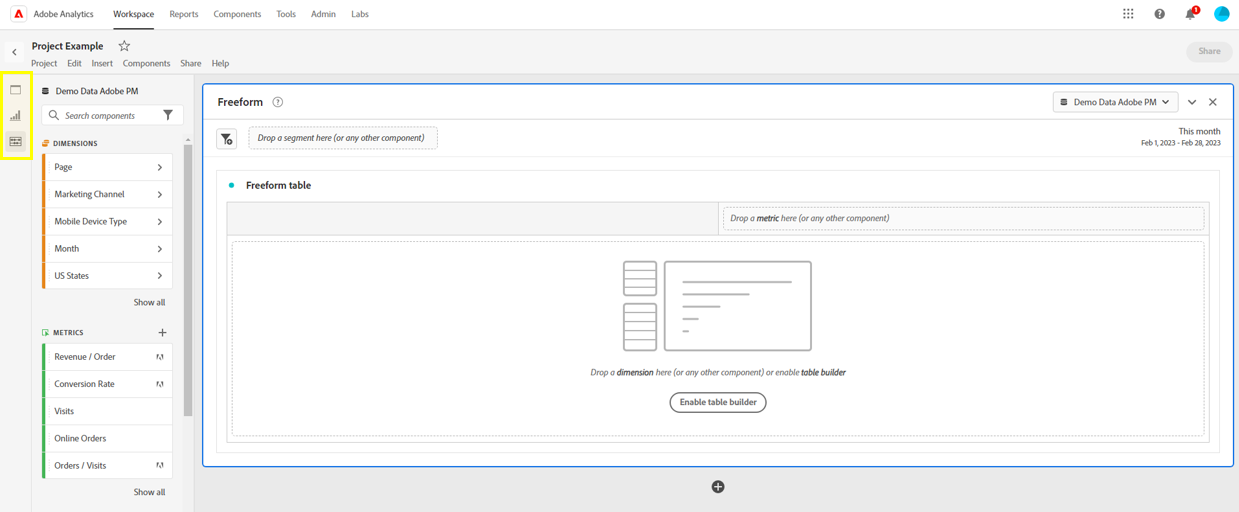Expand the Page dimension chevron
Screen dimensions: 1239x512
[x=160, y=167]
